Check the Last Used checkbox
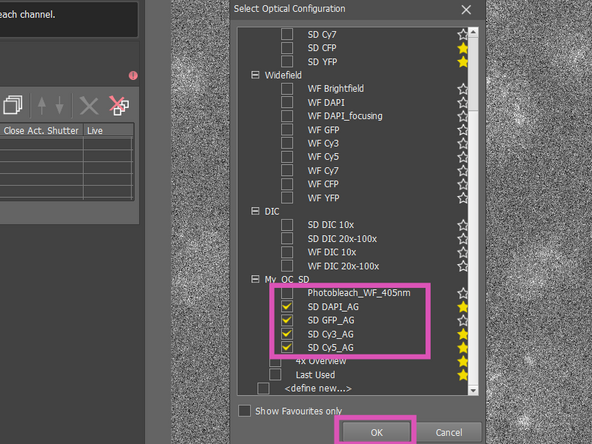Image resolution: width=592 pixels, height=444 pixels. [x=275, y=375]
